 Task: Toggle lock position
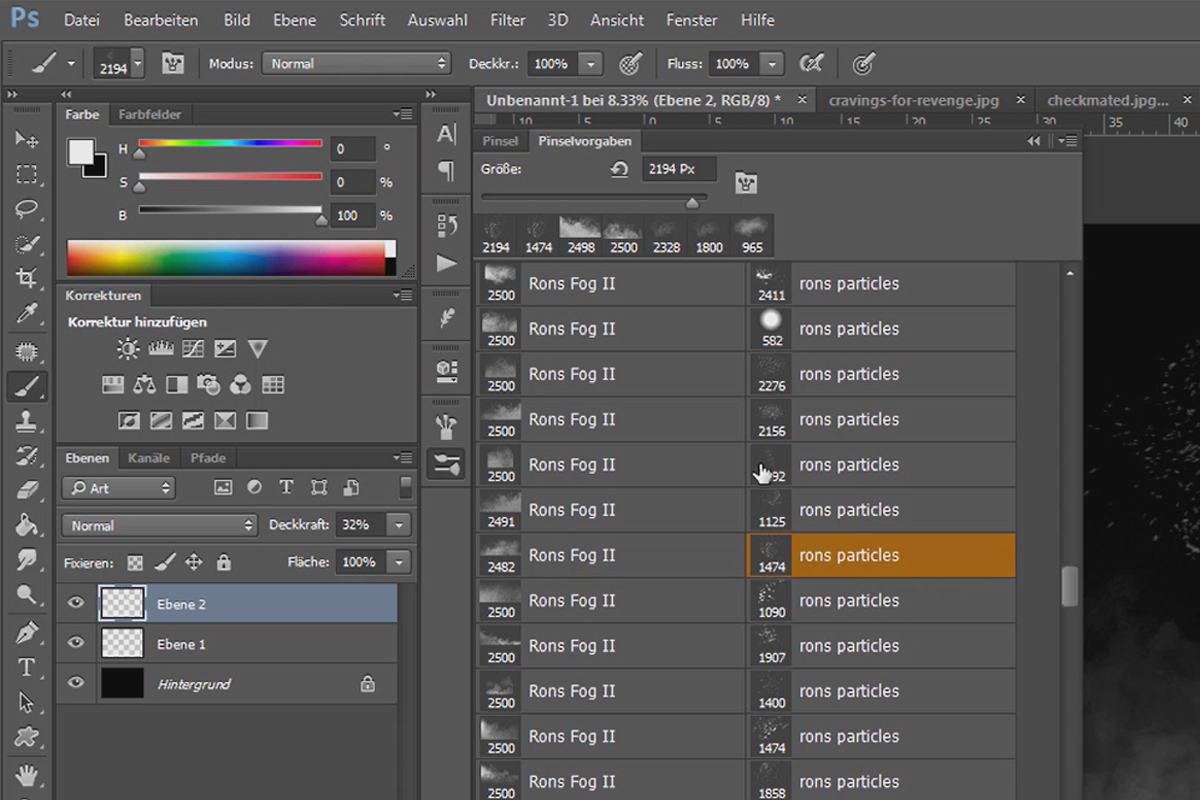coord(194,562)
